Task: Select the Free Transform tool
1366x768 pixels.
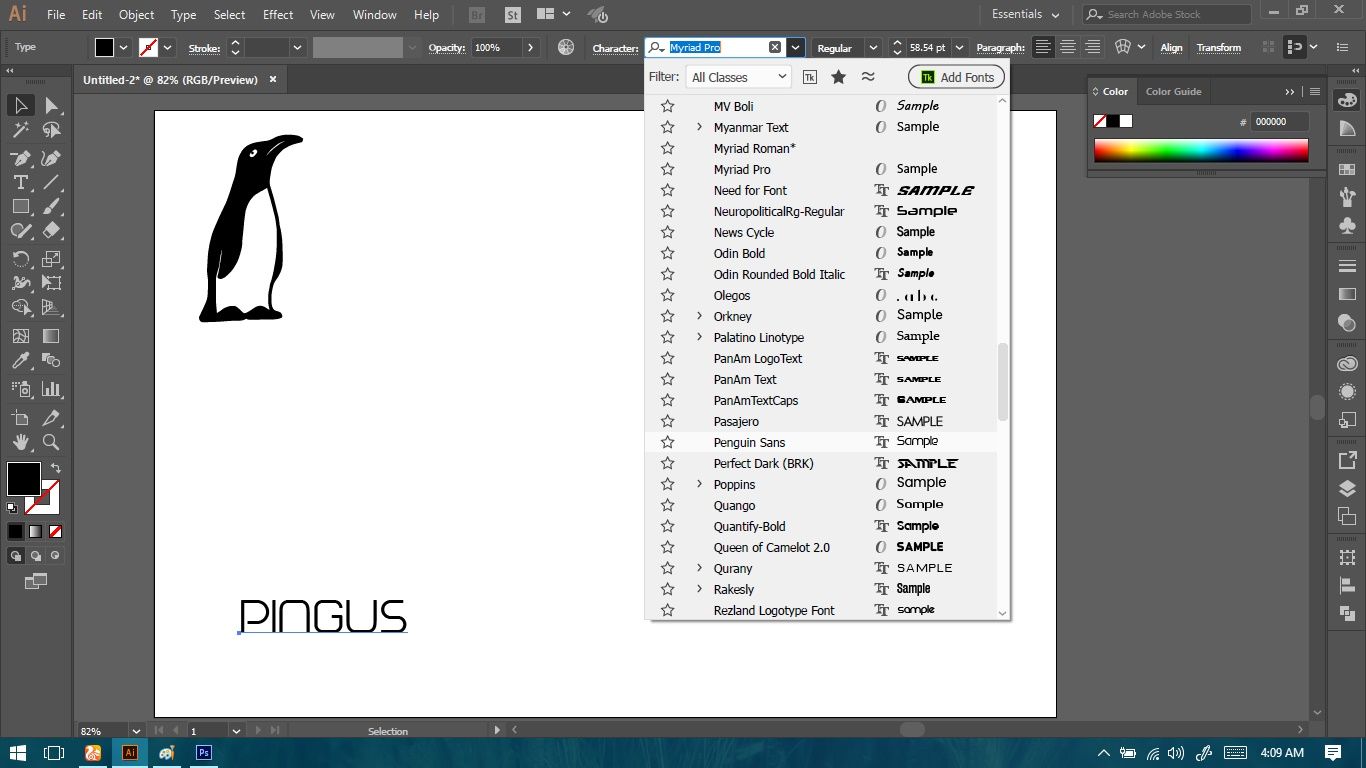Action: [51, 283]
